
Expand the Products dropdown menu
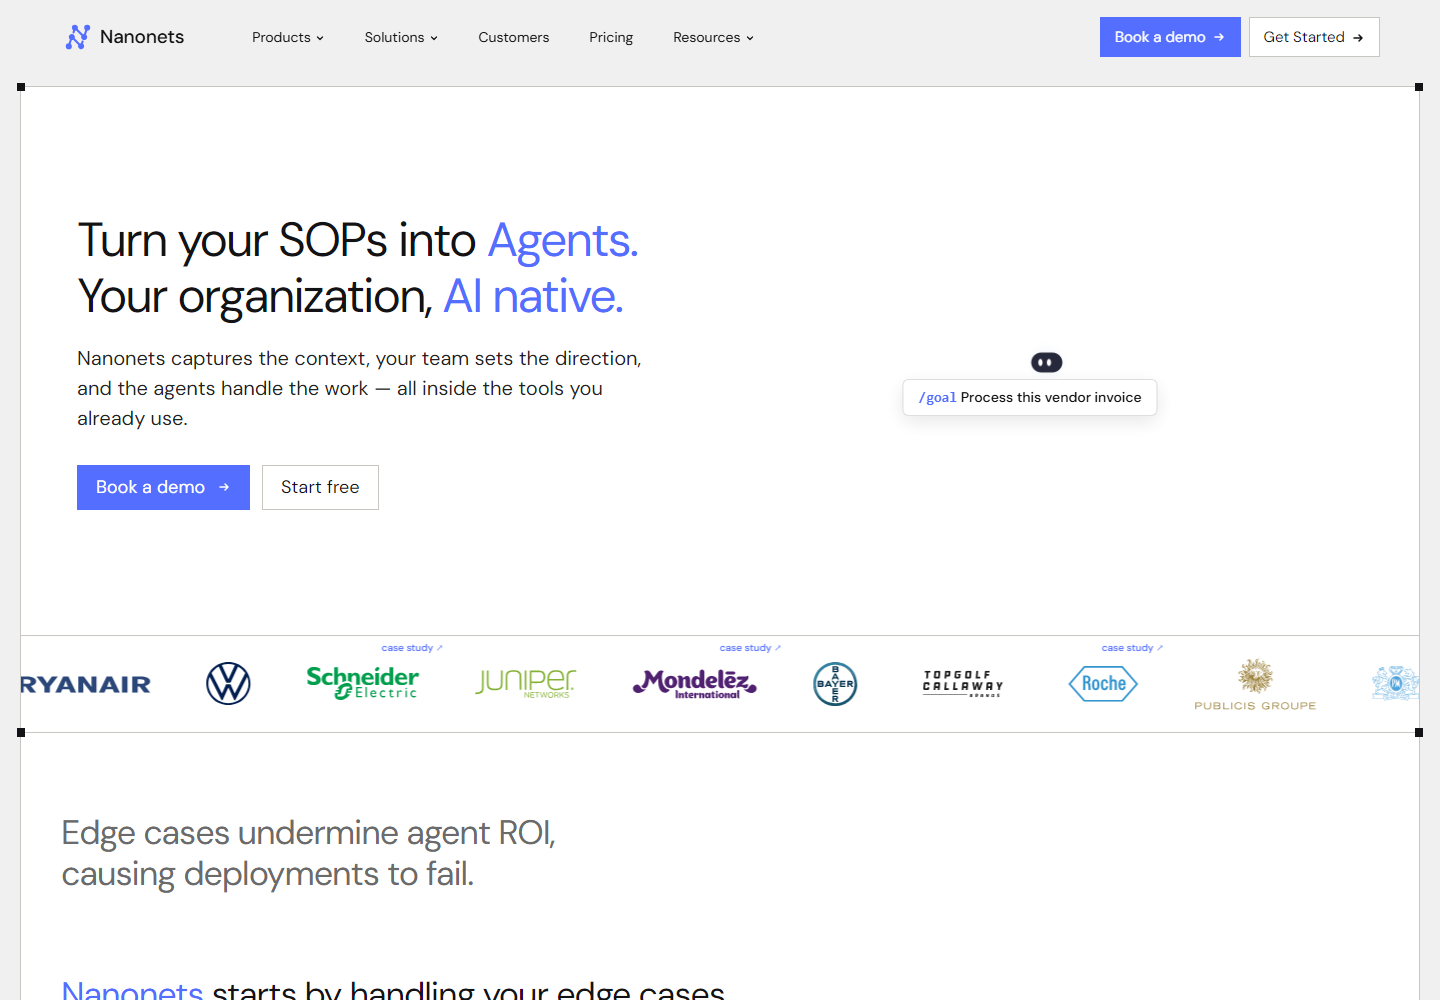tap(288, 37)
